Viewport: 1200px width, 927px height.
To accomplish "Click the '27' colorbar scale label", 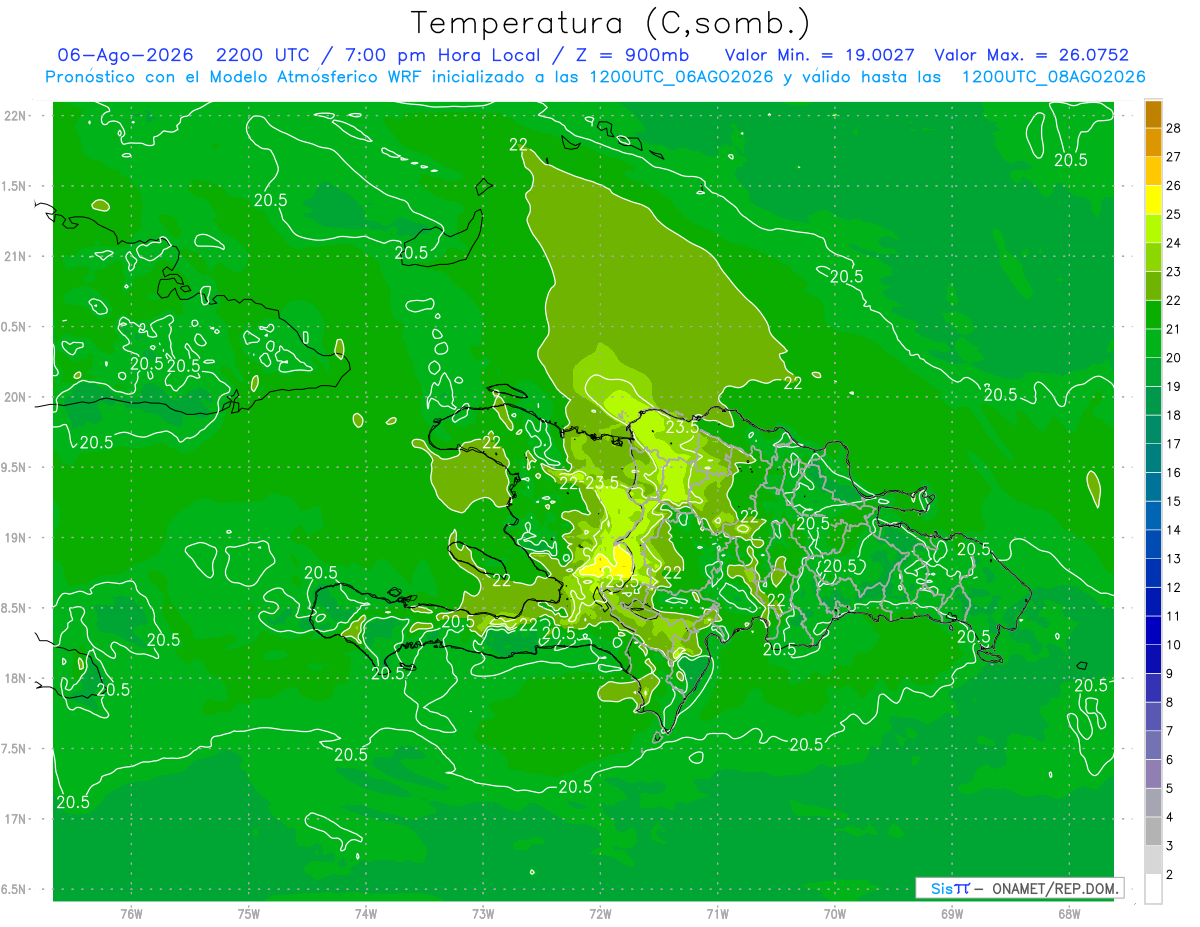I will pos(1174,157).
